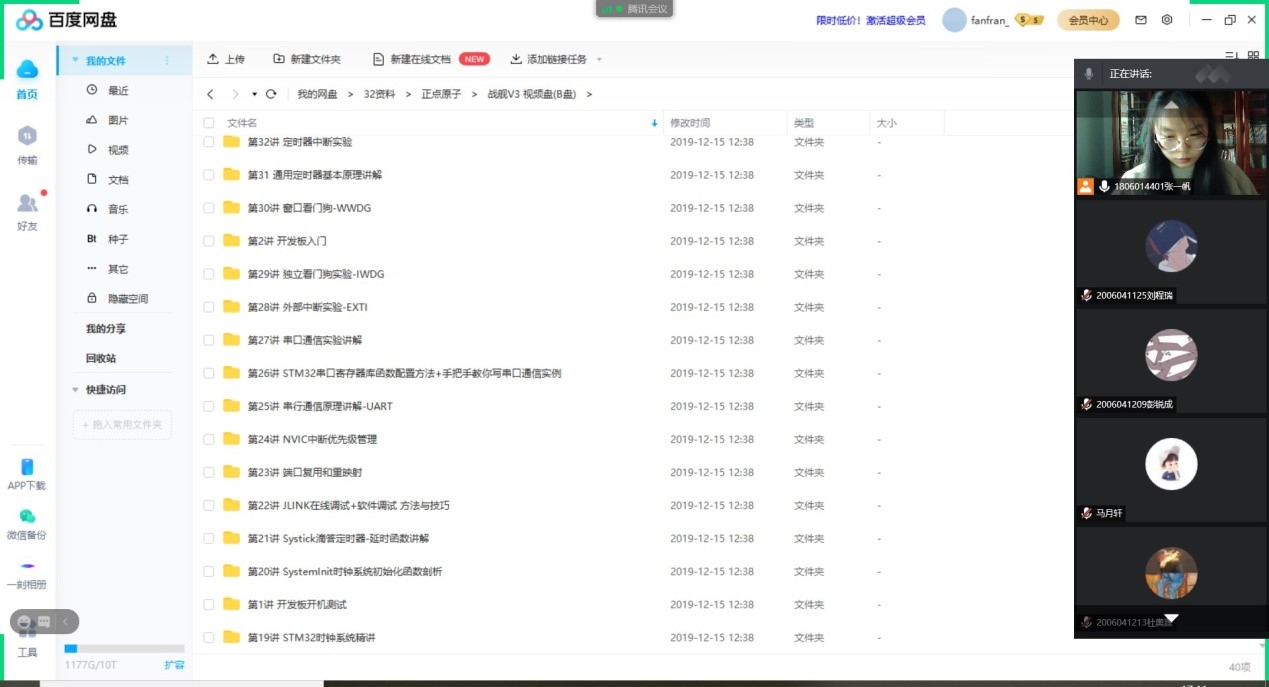Check the select-all checkbox in file list header

[x=209, y=122]
